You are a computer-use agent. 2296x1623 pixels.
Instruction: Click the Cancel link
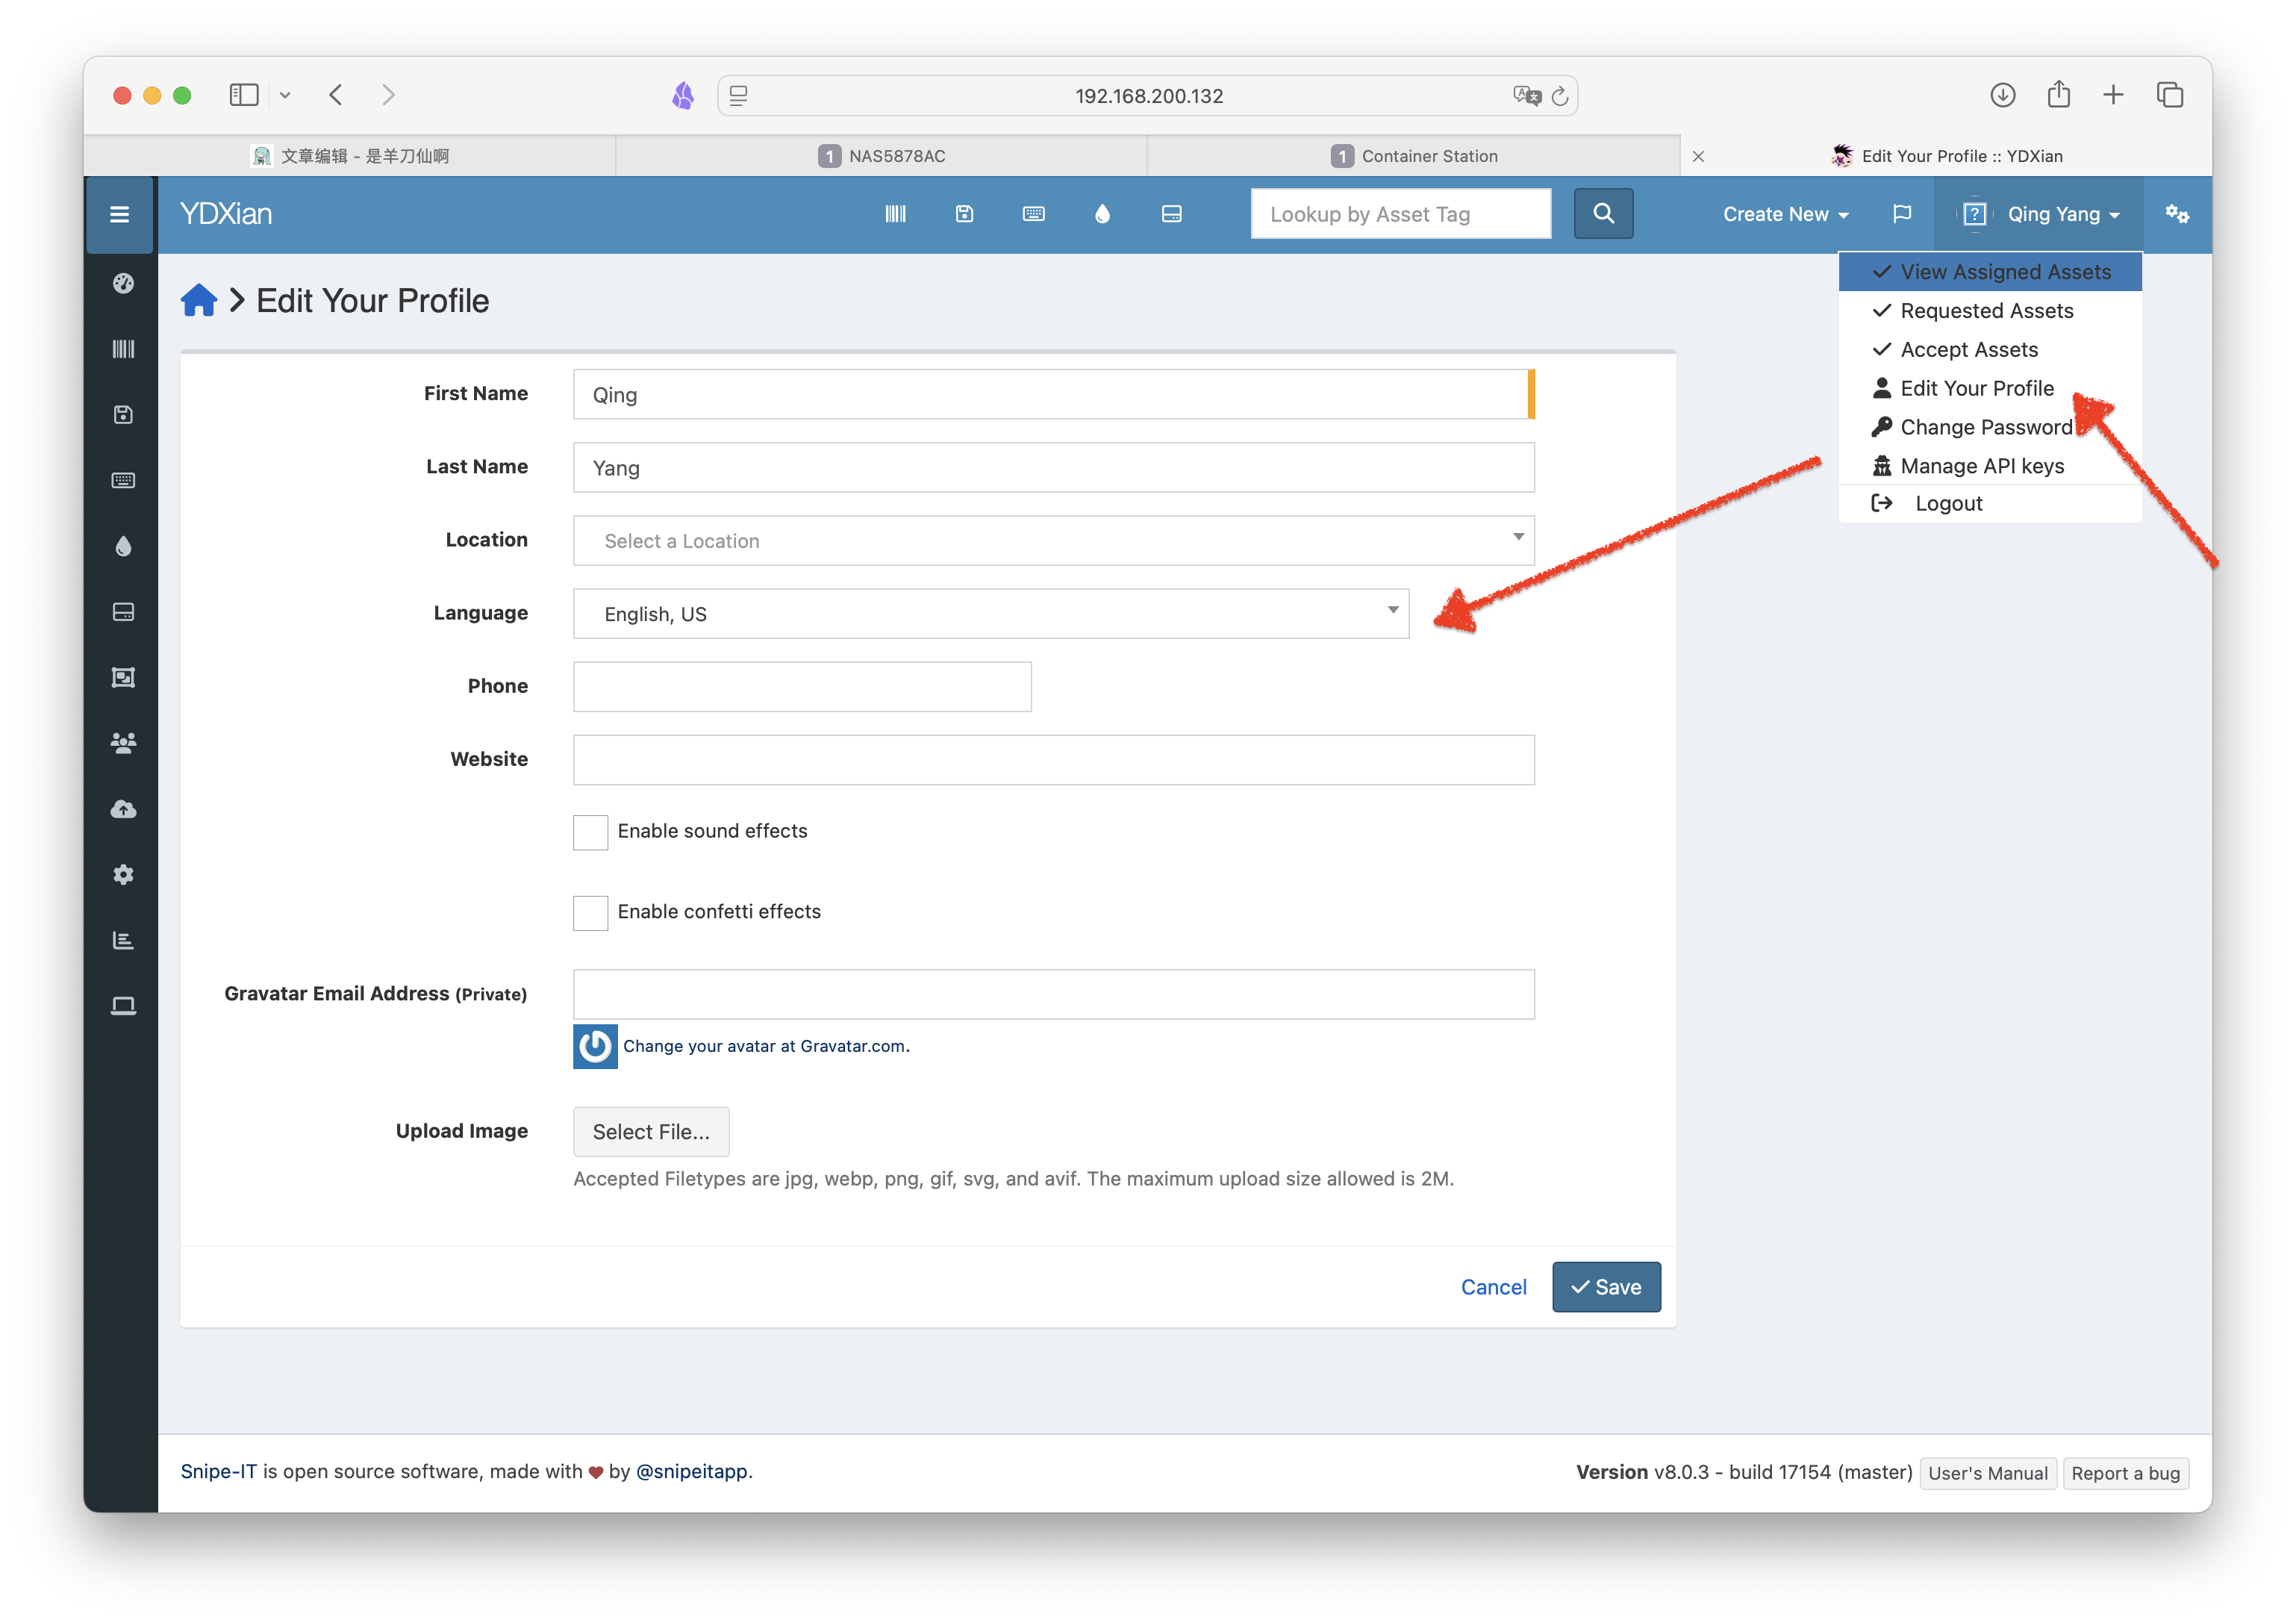point(1493,1287)
